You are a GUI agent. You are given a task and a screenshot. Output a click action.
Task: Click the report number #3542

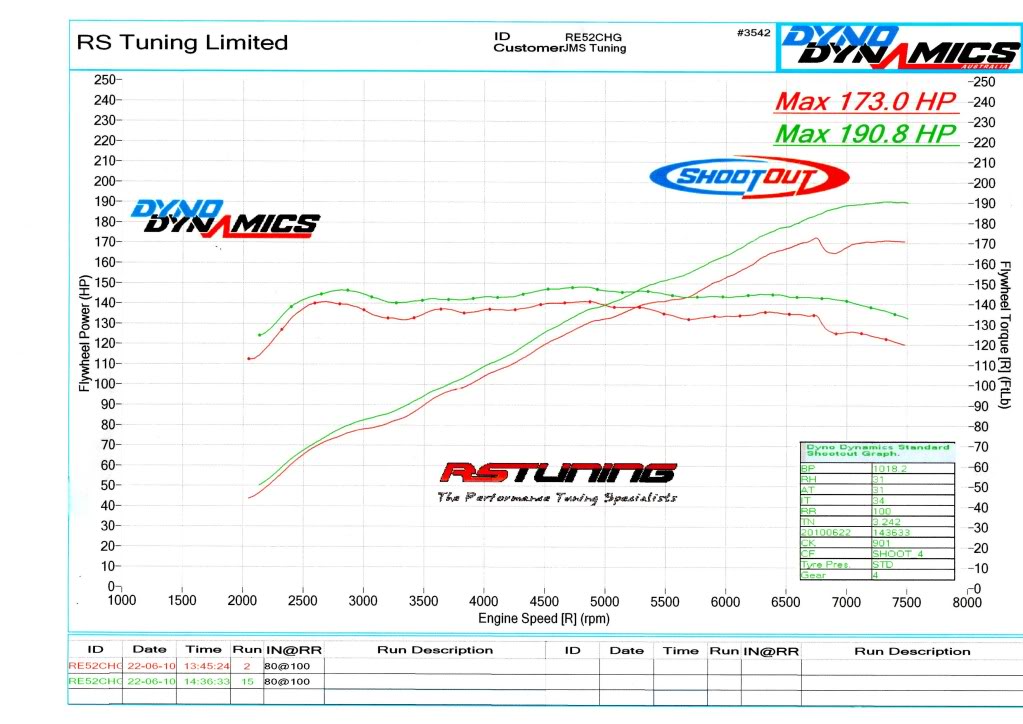click(753, 33)
